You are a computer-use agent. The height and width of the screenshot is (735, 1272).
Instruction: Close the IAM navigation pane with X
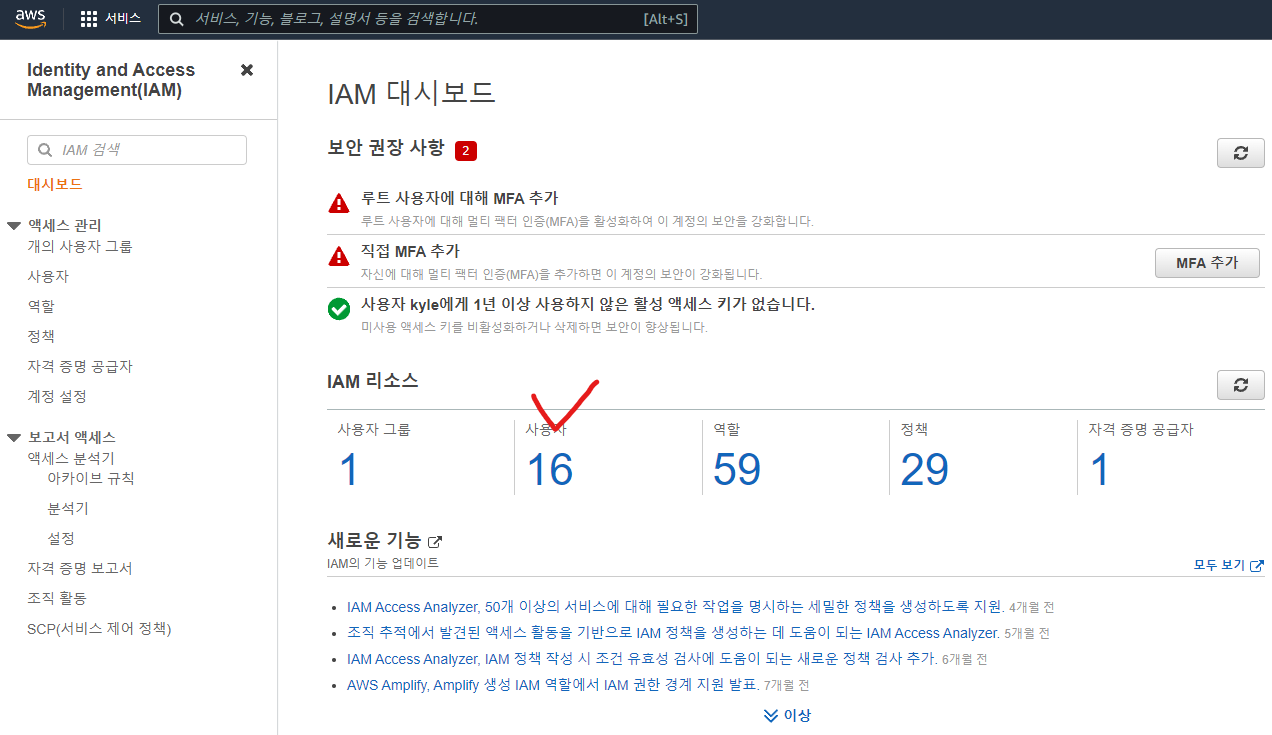247,70
